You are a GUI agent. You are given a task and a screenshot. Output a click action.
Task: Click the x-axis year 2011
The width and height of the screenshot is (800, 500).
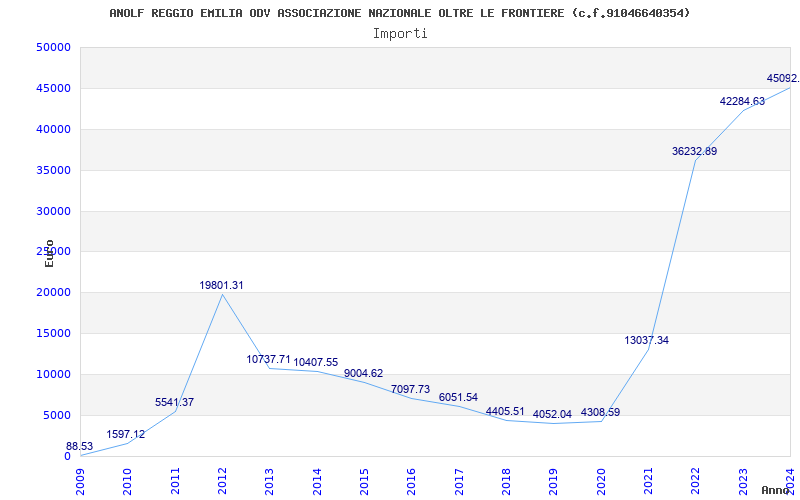click(175, 482)
